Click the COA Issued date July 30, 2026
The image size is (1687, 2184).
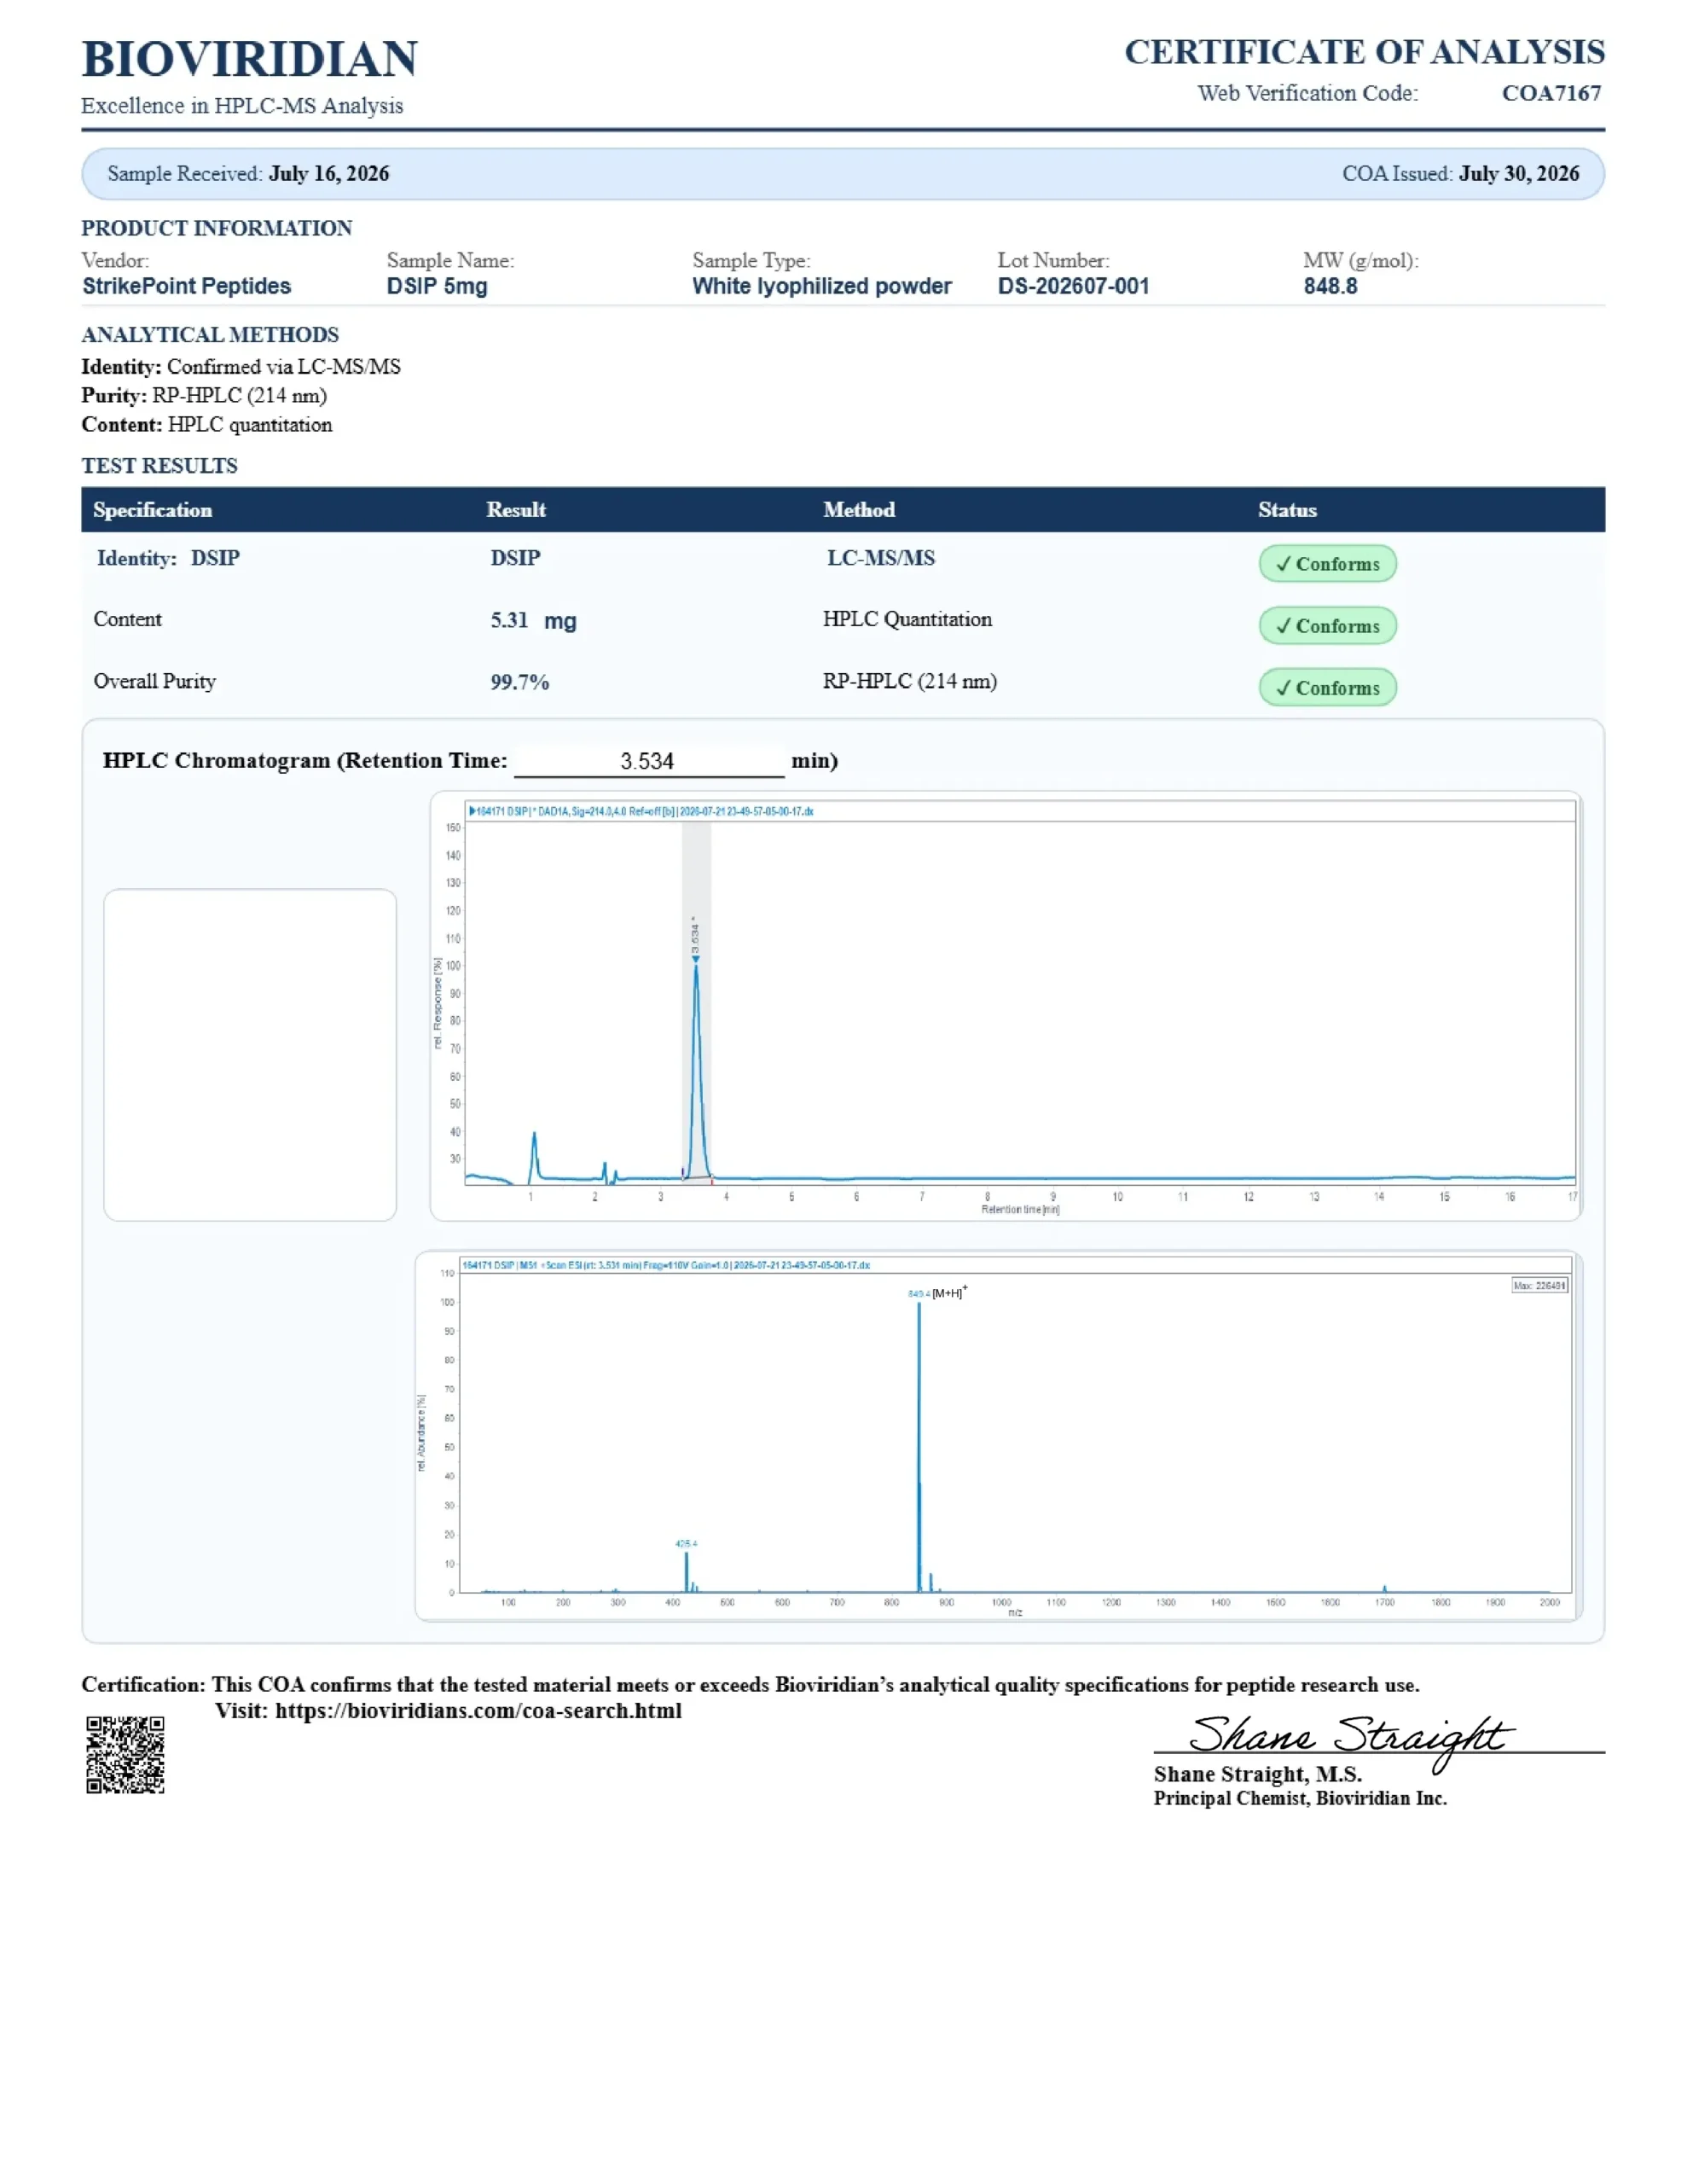tap(1518, 173)
